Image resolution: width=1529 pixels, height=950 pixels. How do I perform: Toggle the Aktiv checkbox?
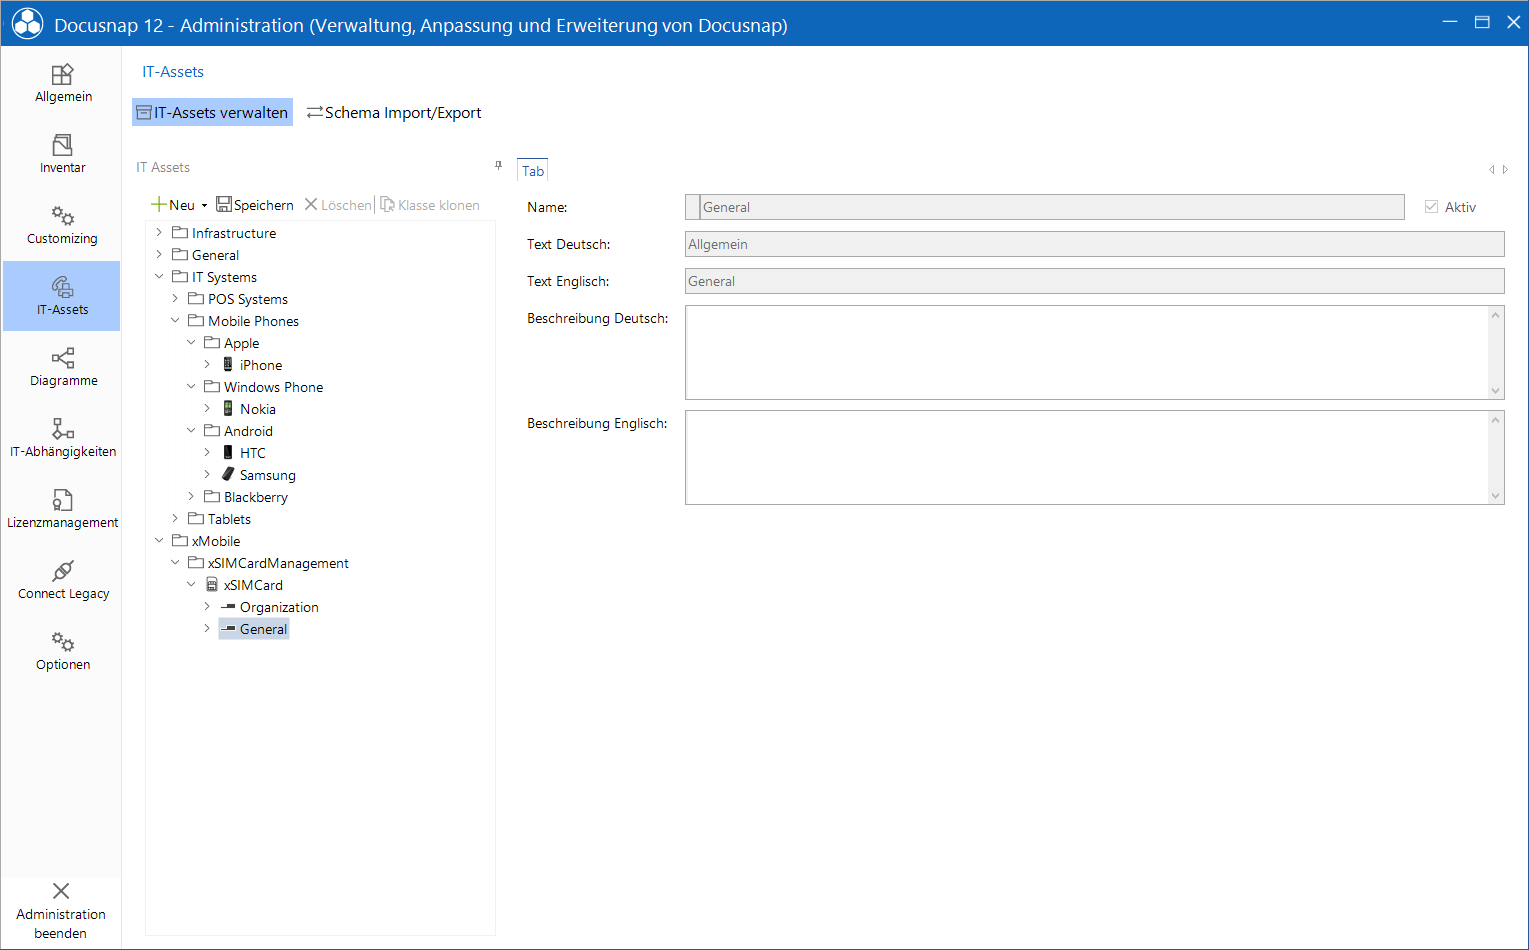tap(1432, 207)
